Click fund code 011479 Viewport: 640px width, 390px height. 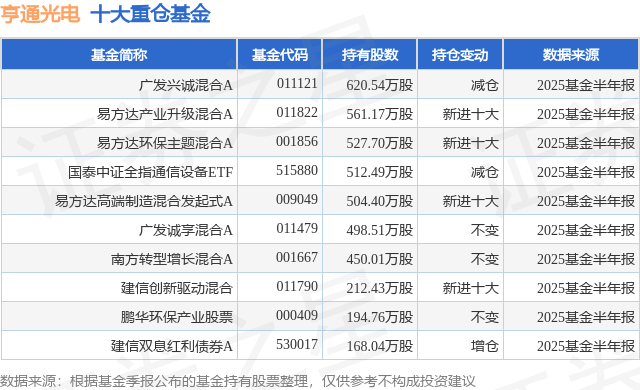297,228
